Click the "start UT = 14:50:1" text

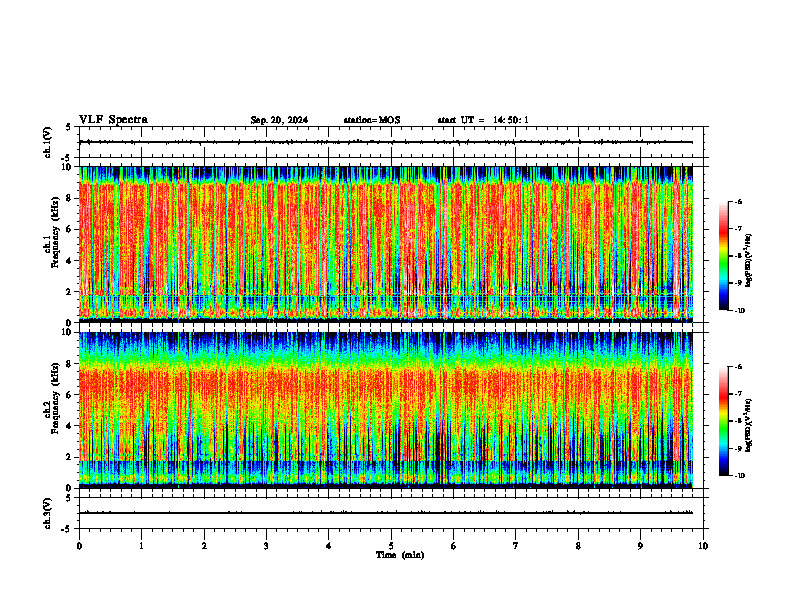pyautogui.click(x=483, y=120)
